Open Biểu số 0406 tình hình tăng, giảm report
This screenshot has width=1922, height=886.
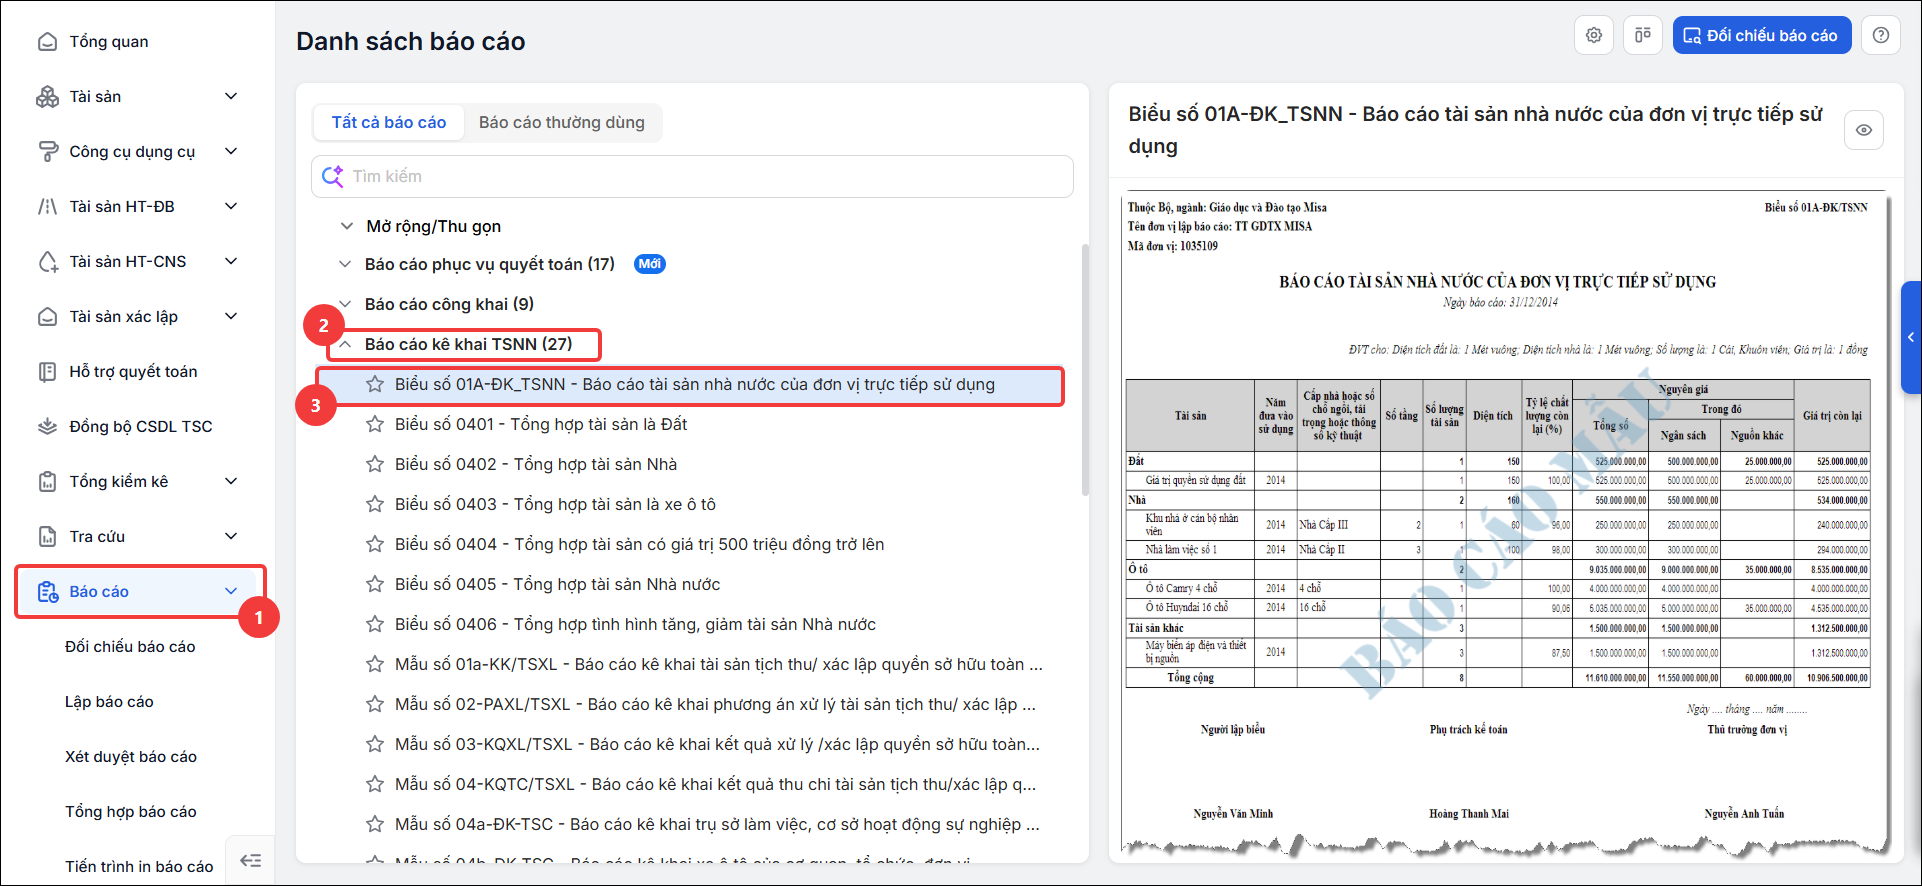tap(635, 624)
